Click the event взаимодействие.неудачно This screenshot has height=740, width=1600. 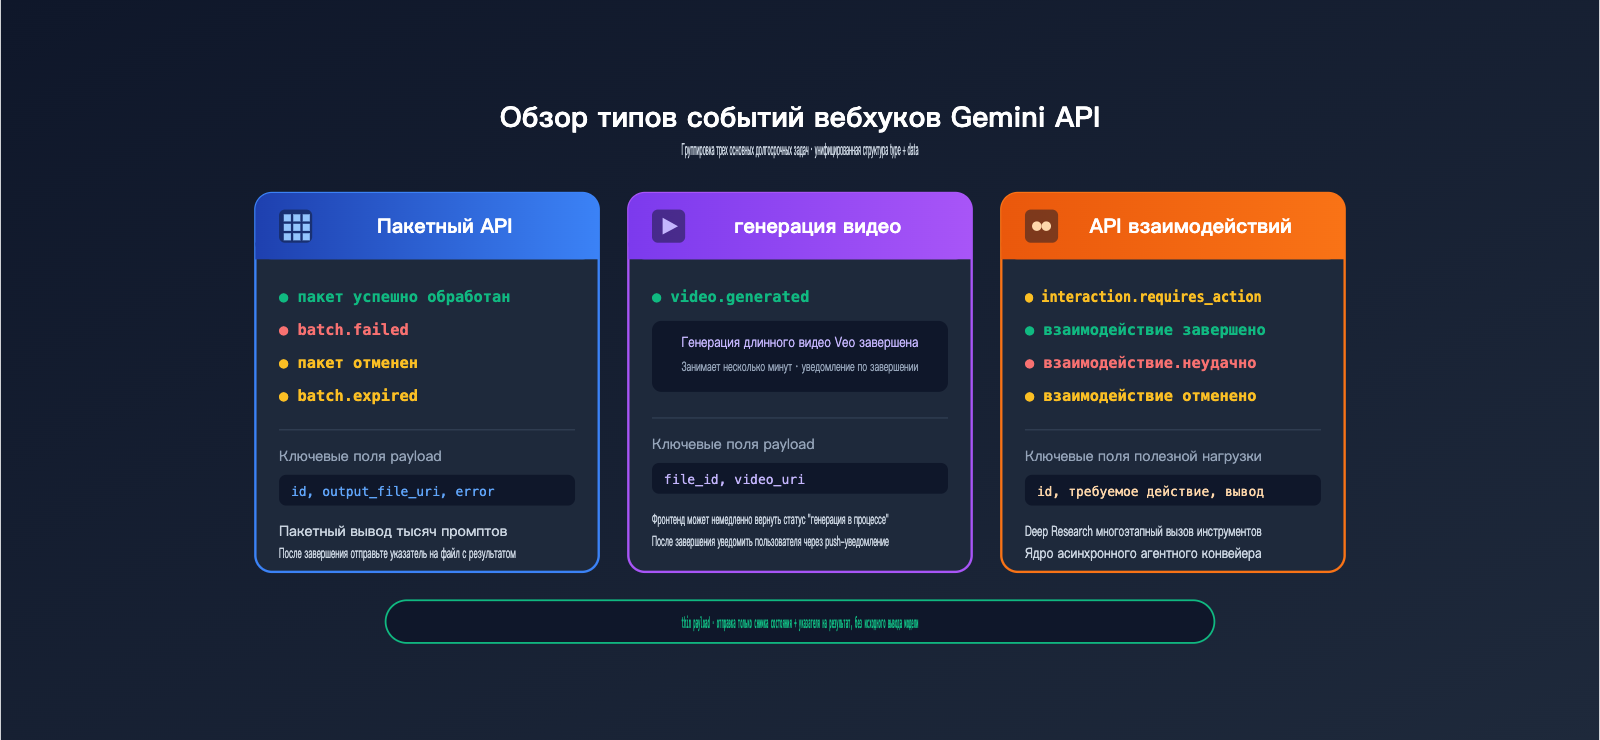click(x=1150, y=363)
